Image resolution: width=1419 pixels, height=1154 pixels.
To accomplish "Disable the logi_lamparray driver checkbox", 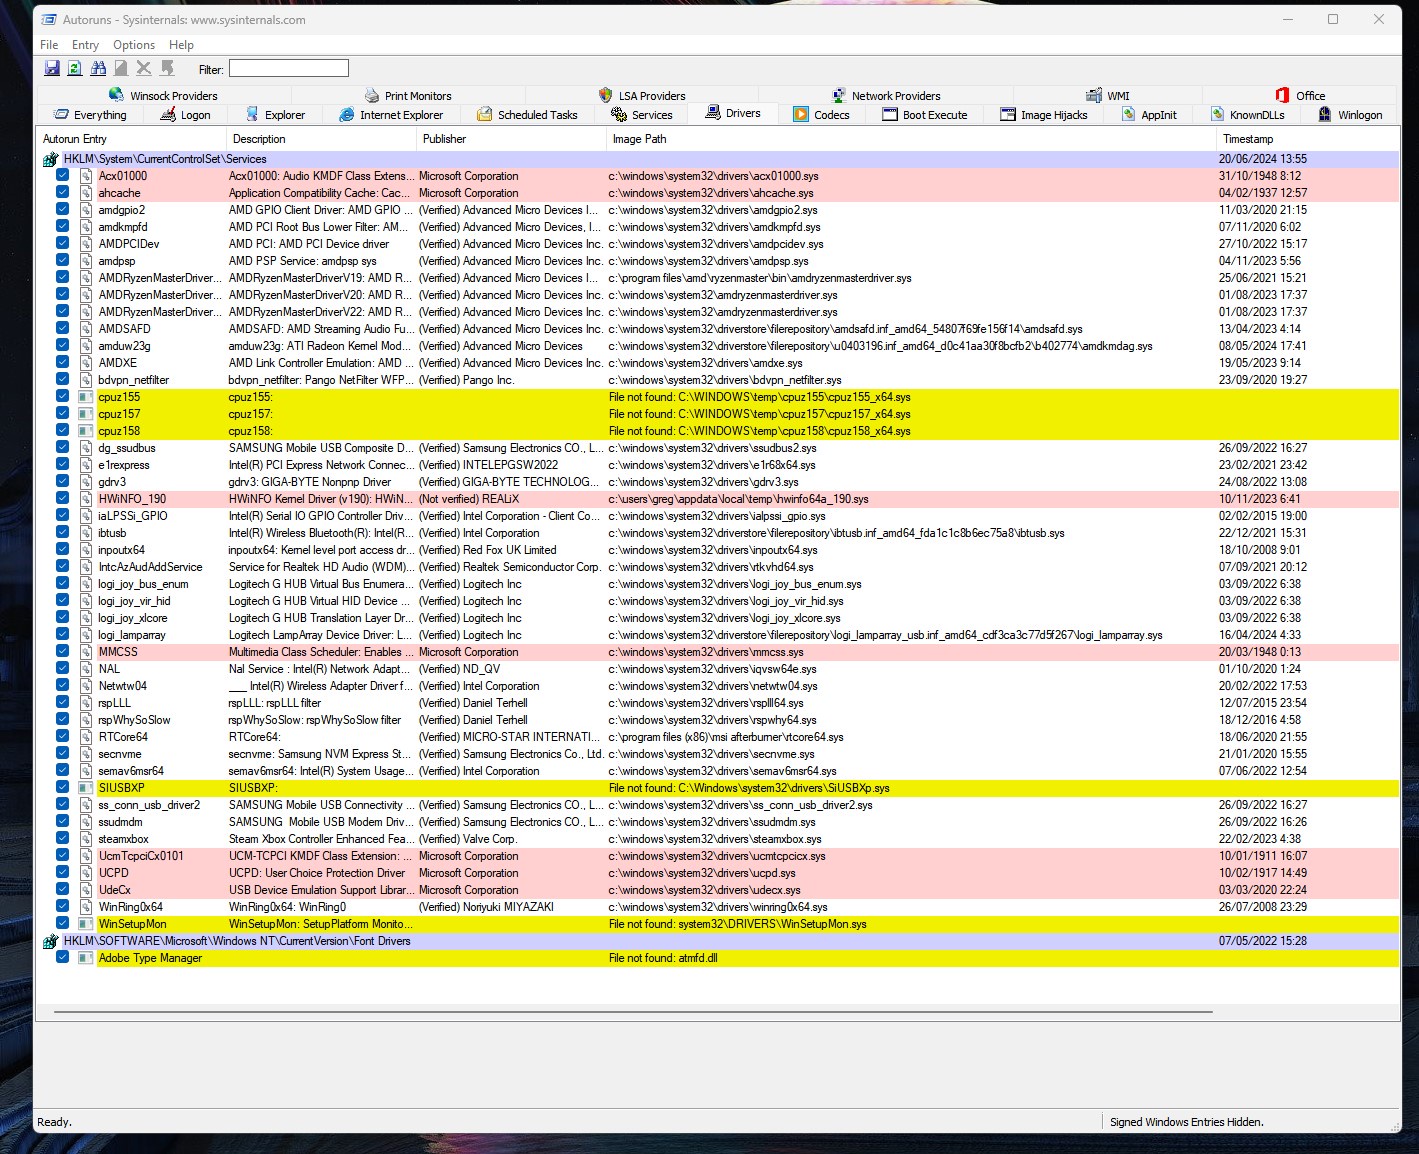I will tap(62, 635).
